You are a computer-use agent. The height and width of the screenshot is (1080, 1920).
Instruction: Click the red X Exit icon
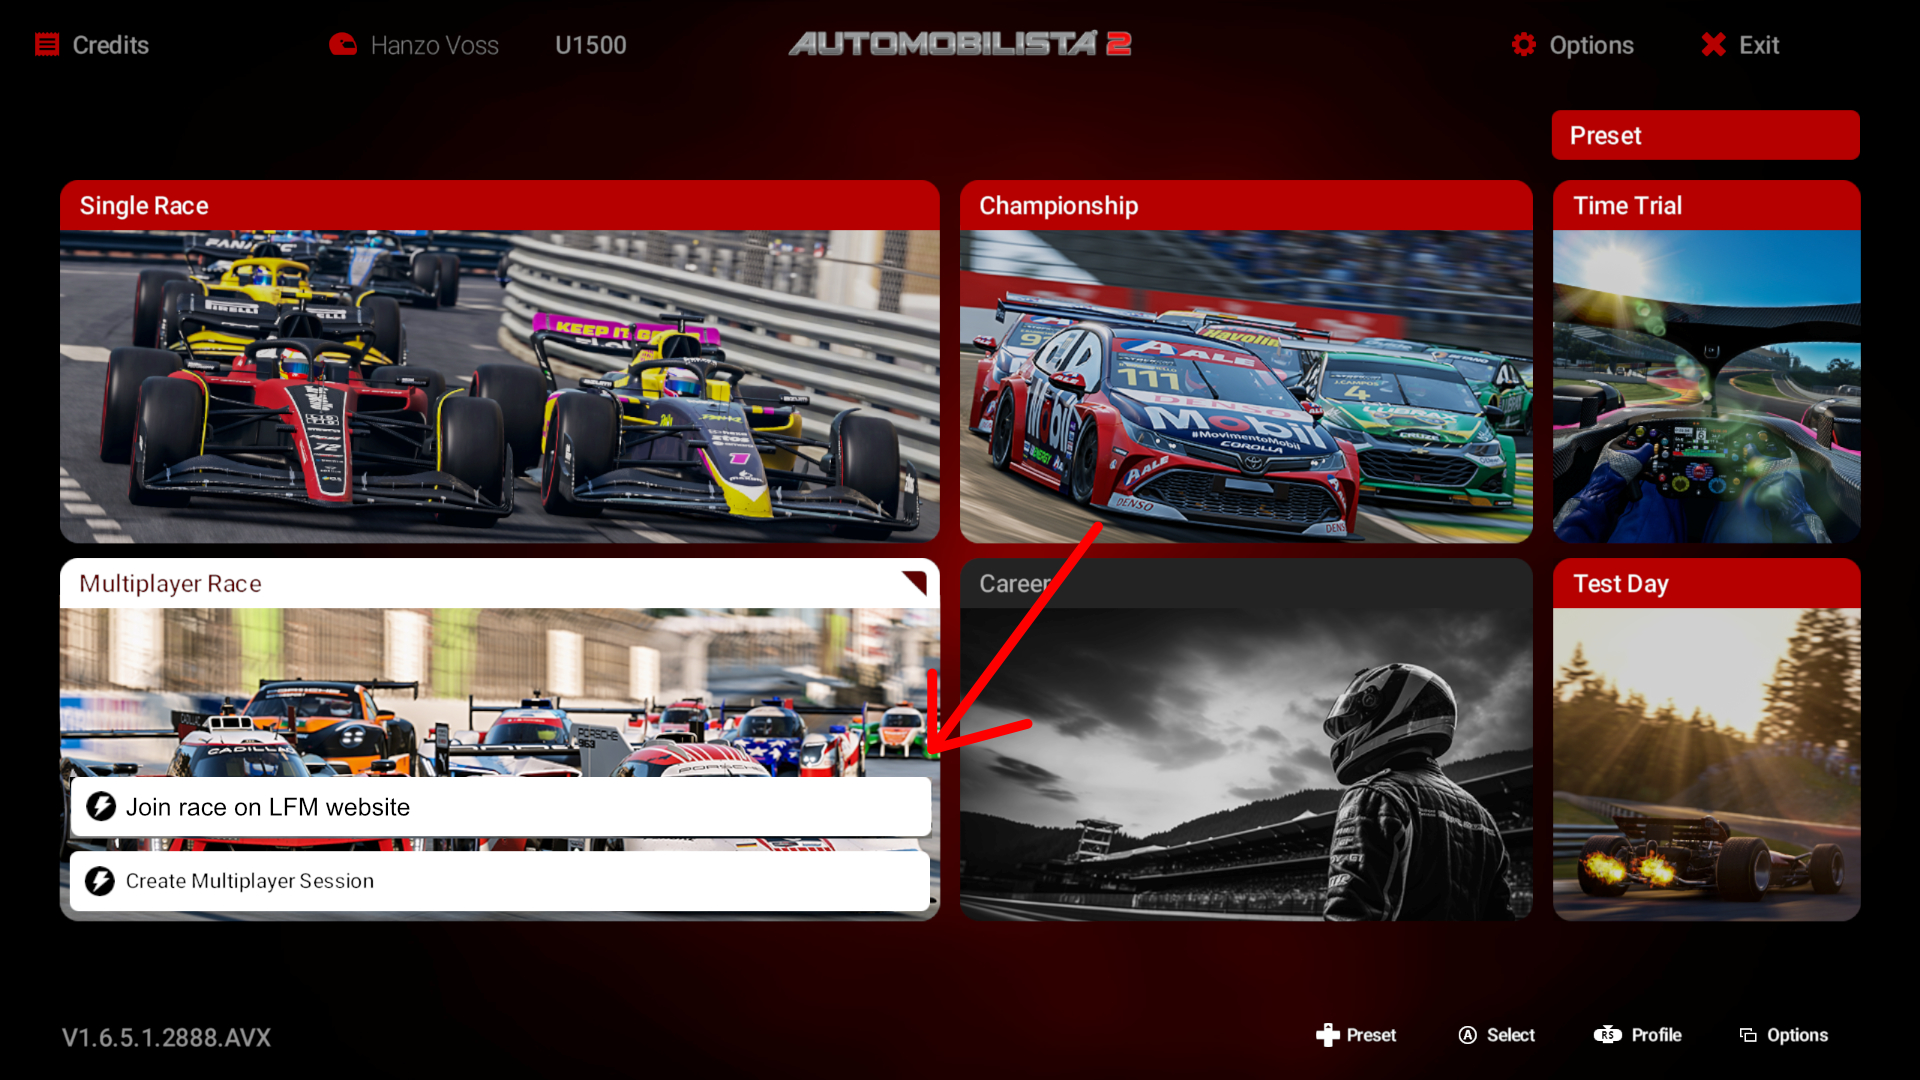coord(1713,45)
